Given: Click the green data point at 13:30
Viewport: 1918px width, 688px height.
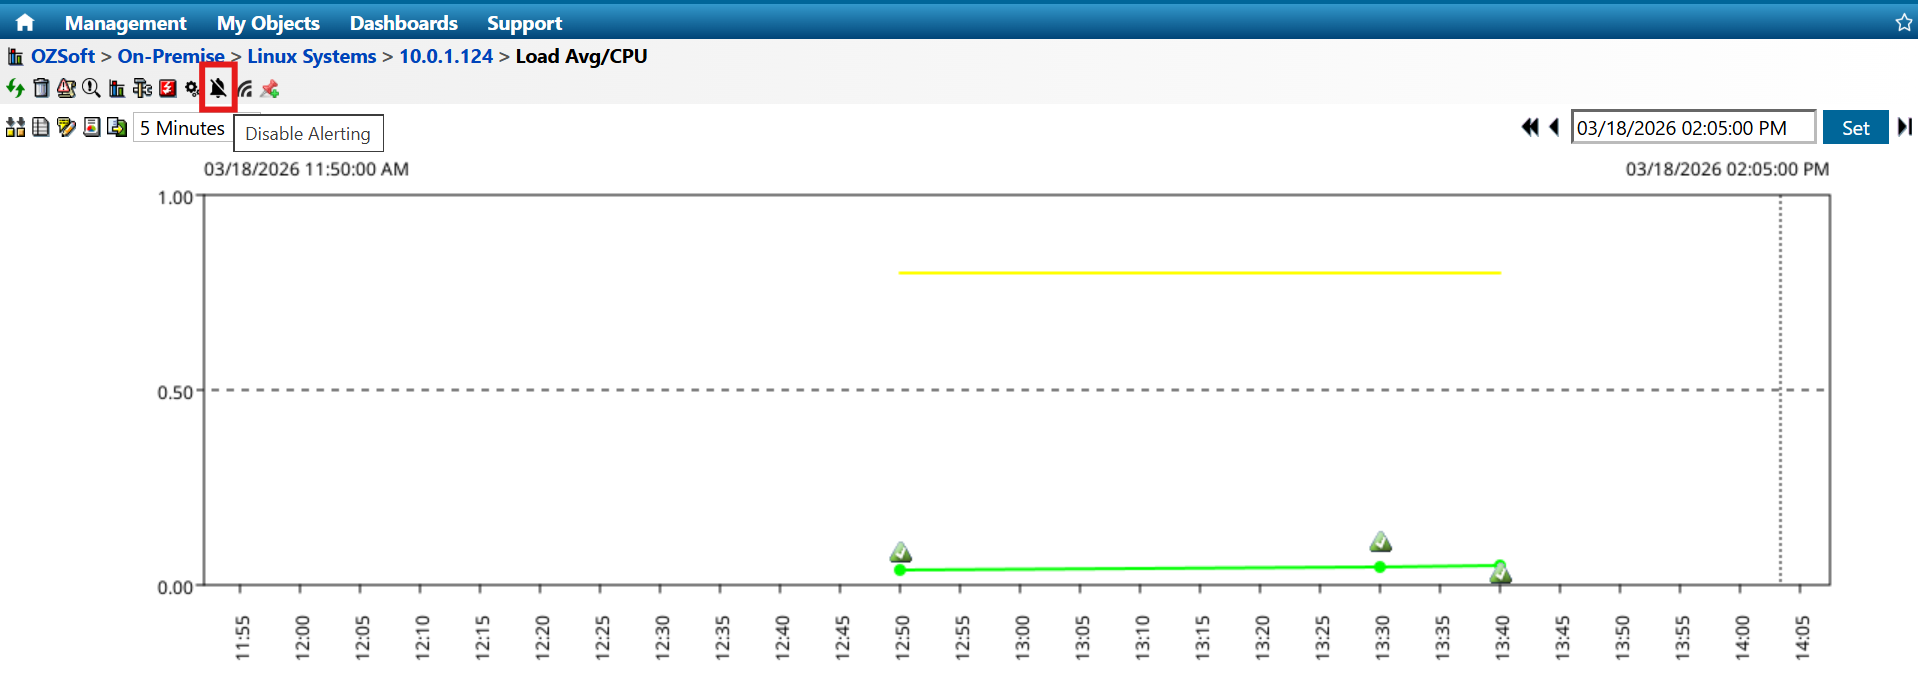Looking at the screenshot, I should click(1380, 567).
